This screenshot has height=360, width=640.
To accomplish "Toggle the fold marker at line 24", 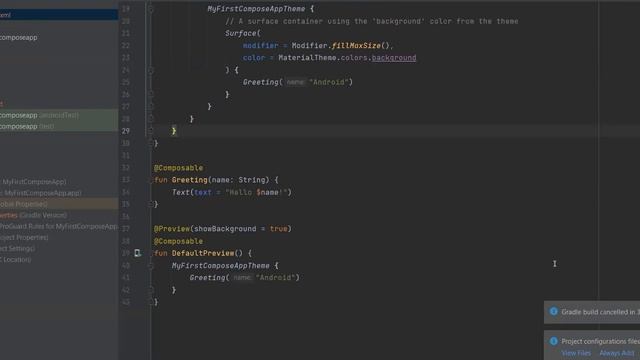I will (x=150, y=70).
